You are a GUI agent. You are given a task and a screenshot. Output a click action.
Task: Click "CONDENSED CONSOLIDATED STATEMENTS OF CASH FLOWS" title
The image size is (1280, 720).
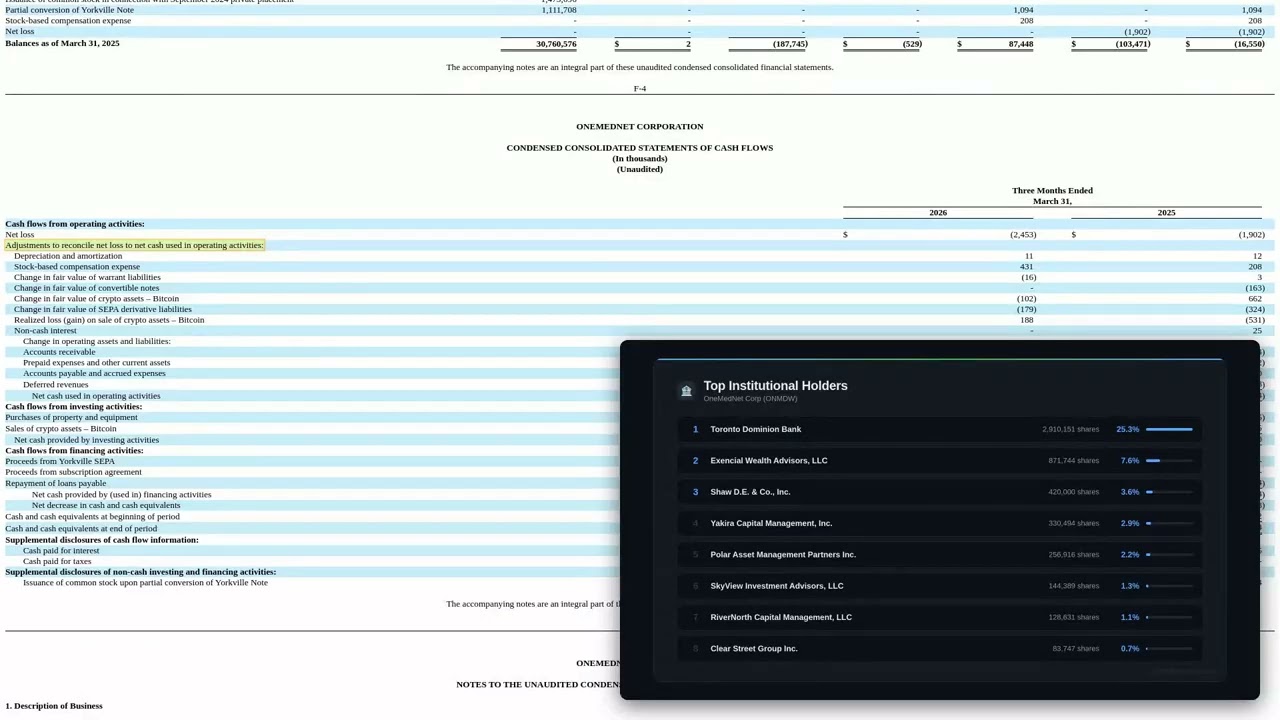640,148
